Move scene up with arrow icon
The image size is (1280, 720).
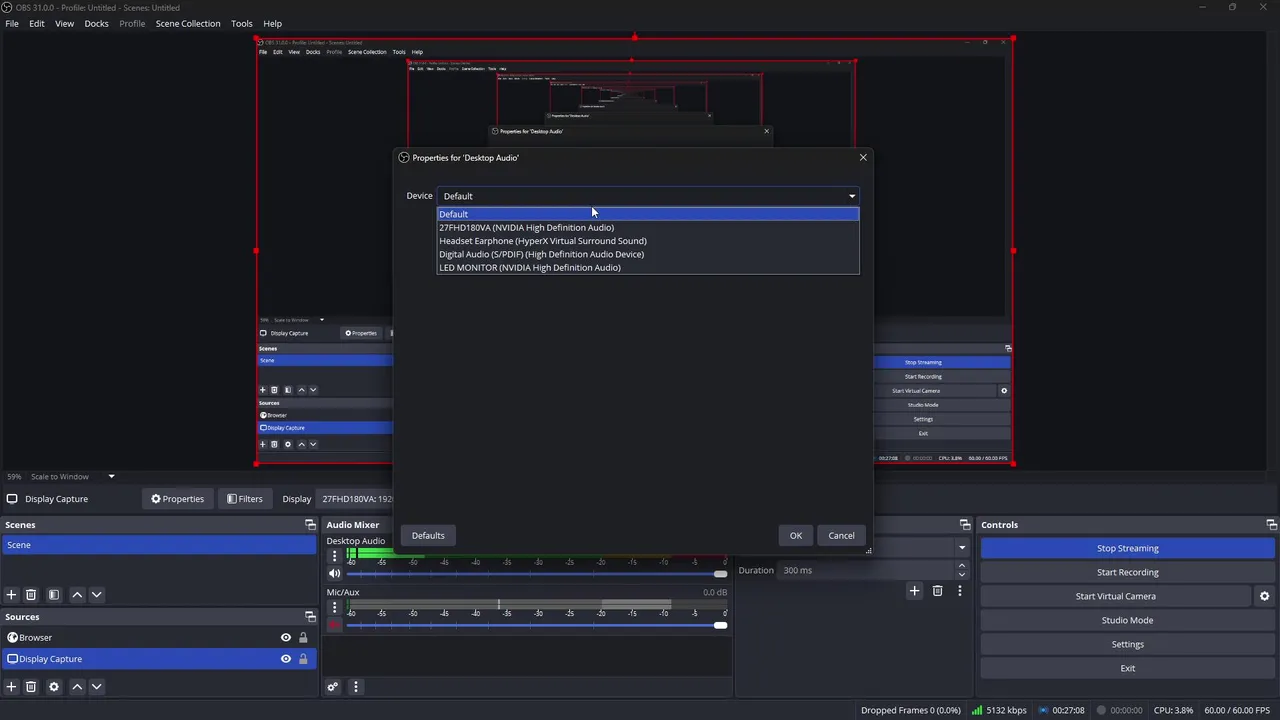click(77, 594)
